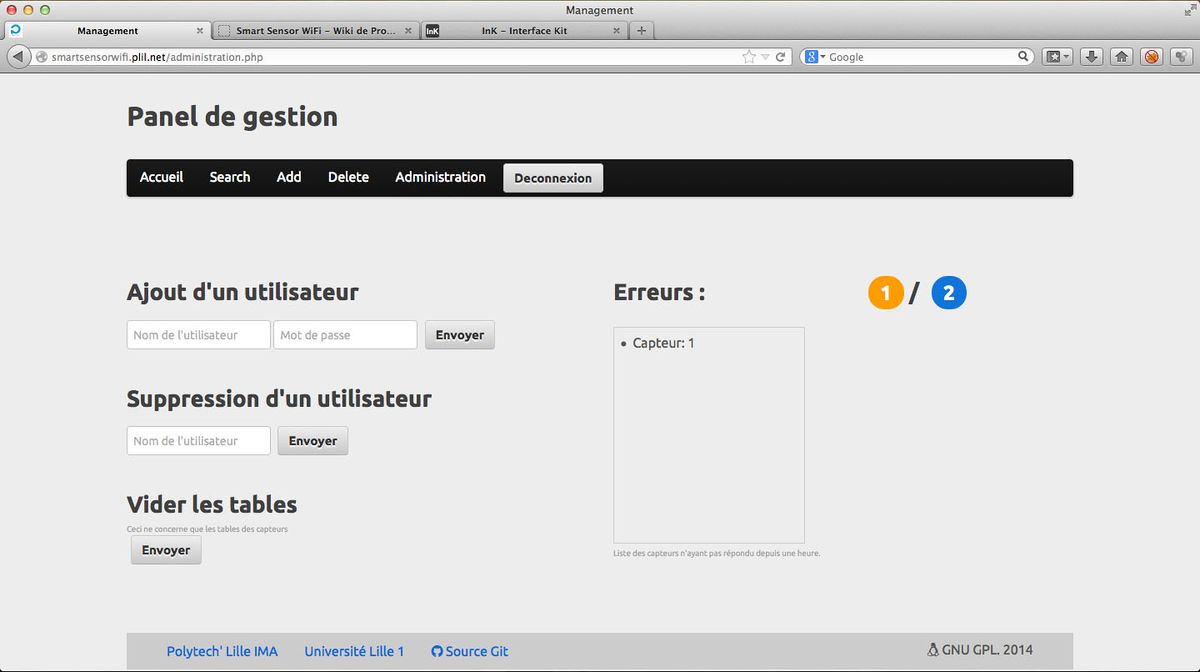Open the URL history dropdown arrow
1200x672 pixels.
coord(765,57)
